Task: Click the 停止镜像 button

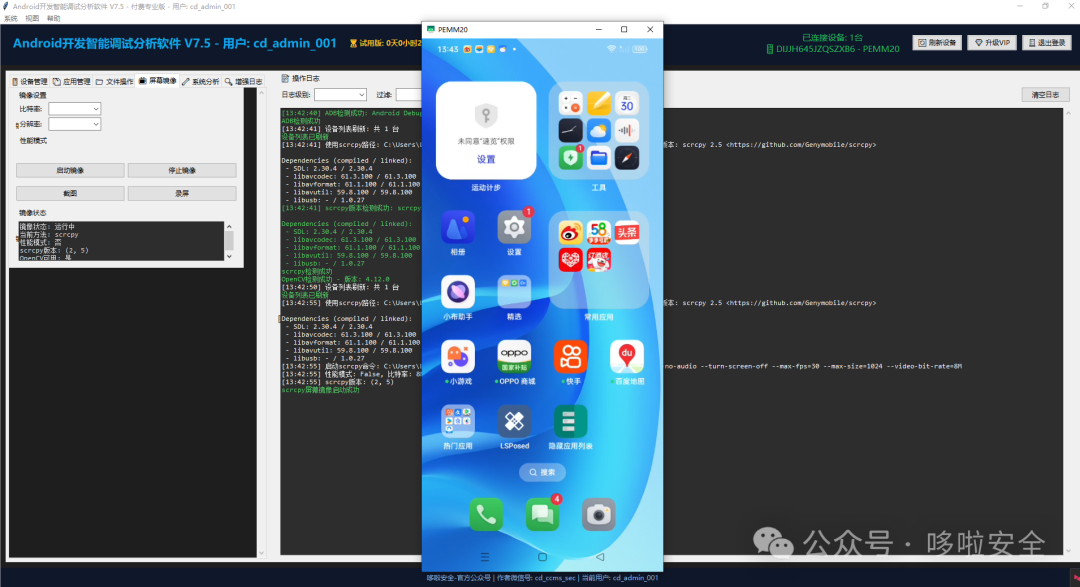Action: (x=182, y=170)
